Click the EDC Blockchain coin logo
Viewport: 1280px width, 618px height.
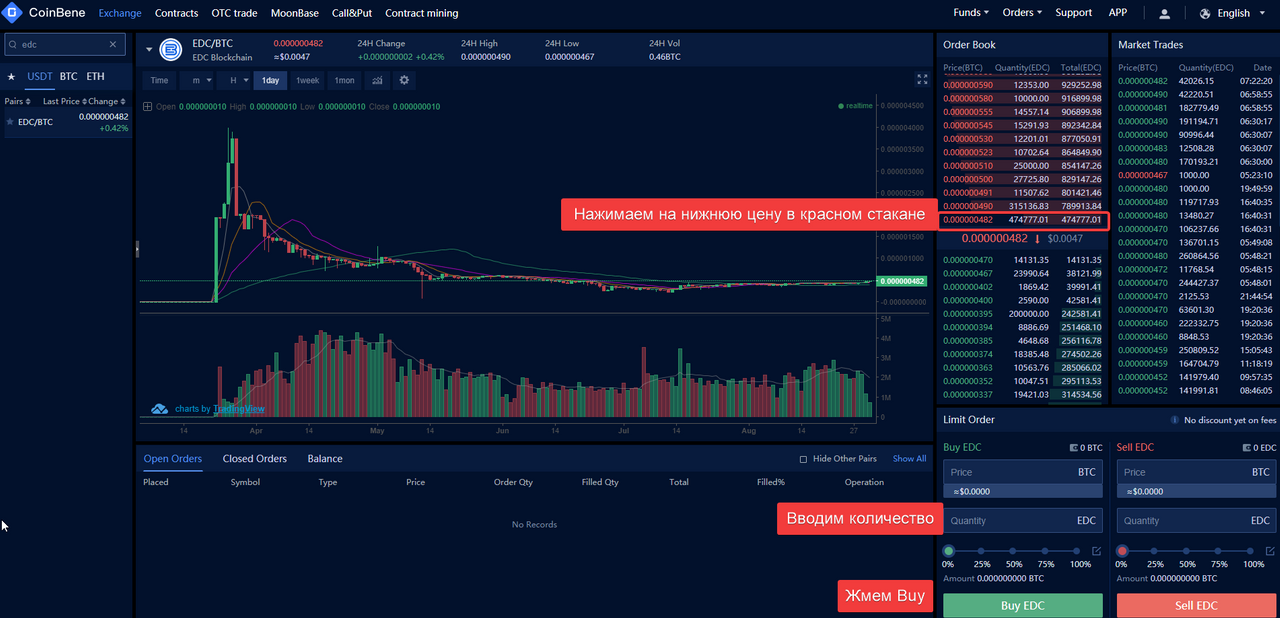click(x=171, y=50)
